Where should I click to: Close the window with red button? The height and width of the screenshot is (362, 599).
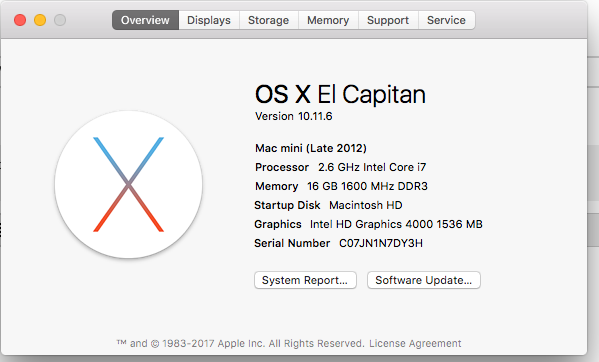[20, 20]
